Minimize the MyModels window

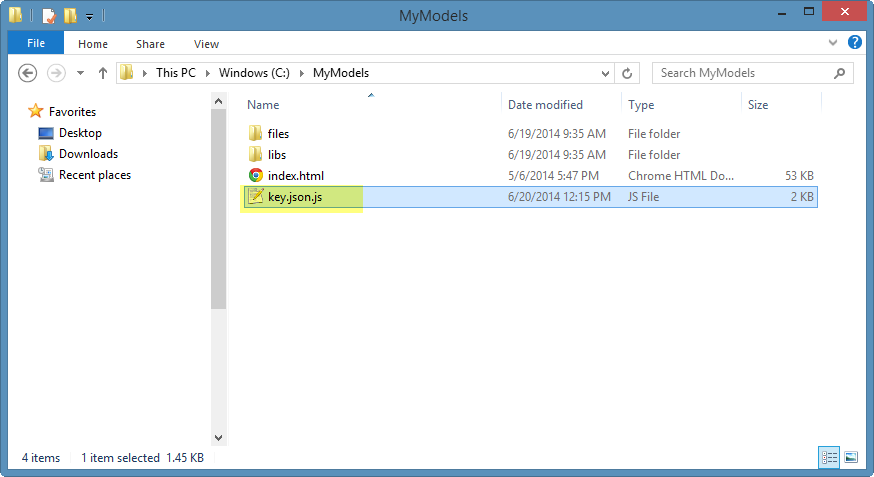click(x=782, y=12)
